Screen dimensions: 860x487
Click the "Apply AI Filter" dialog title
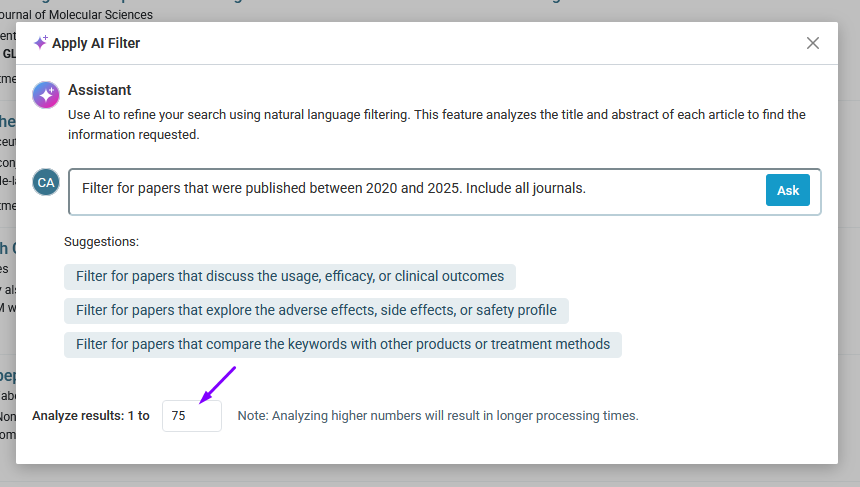click(x=96, y=43)
